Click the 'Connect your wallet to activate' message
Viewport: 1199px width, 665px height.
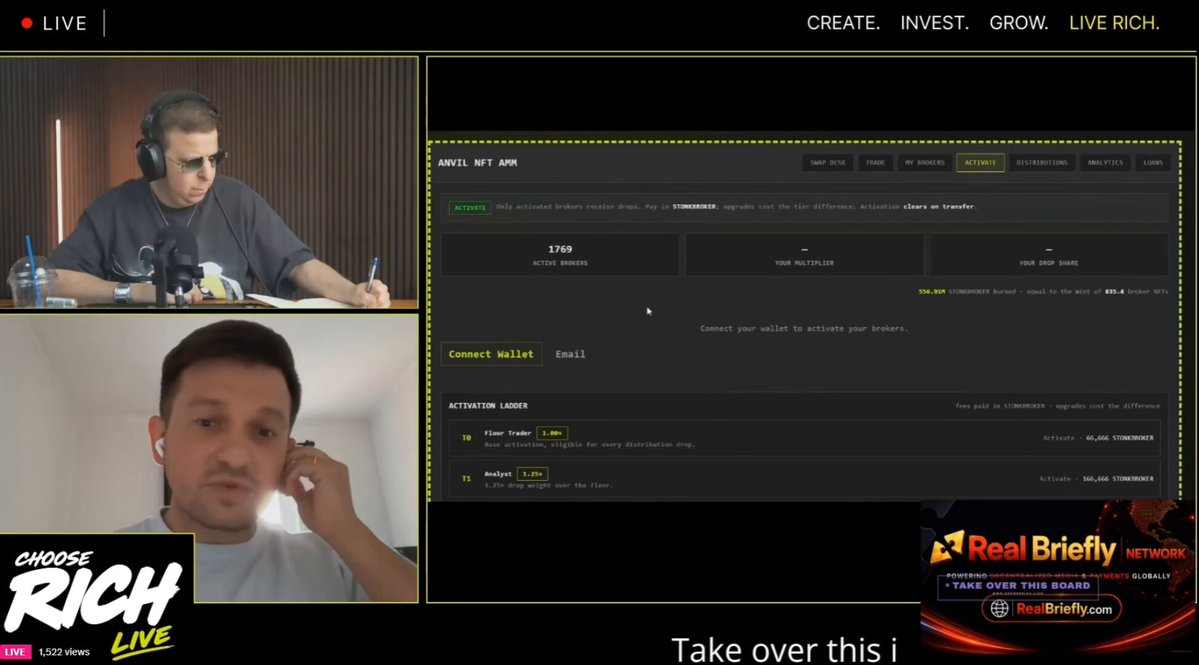point(804,329)
